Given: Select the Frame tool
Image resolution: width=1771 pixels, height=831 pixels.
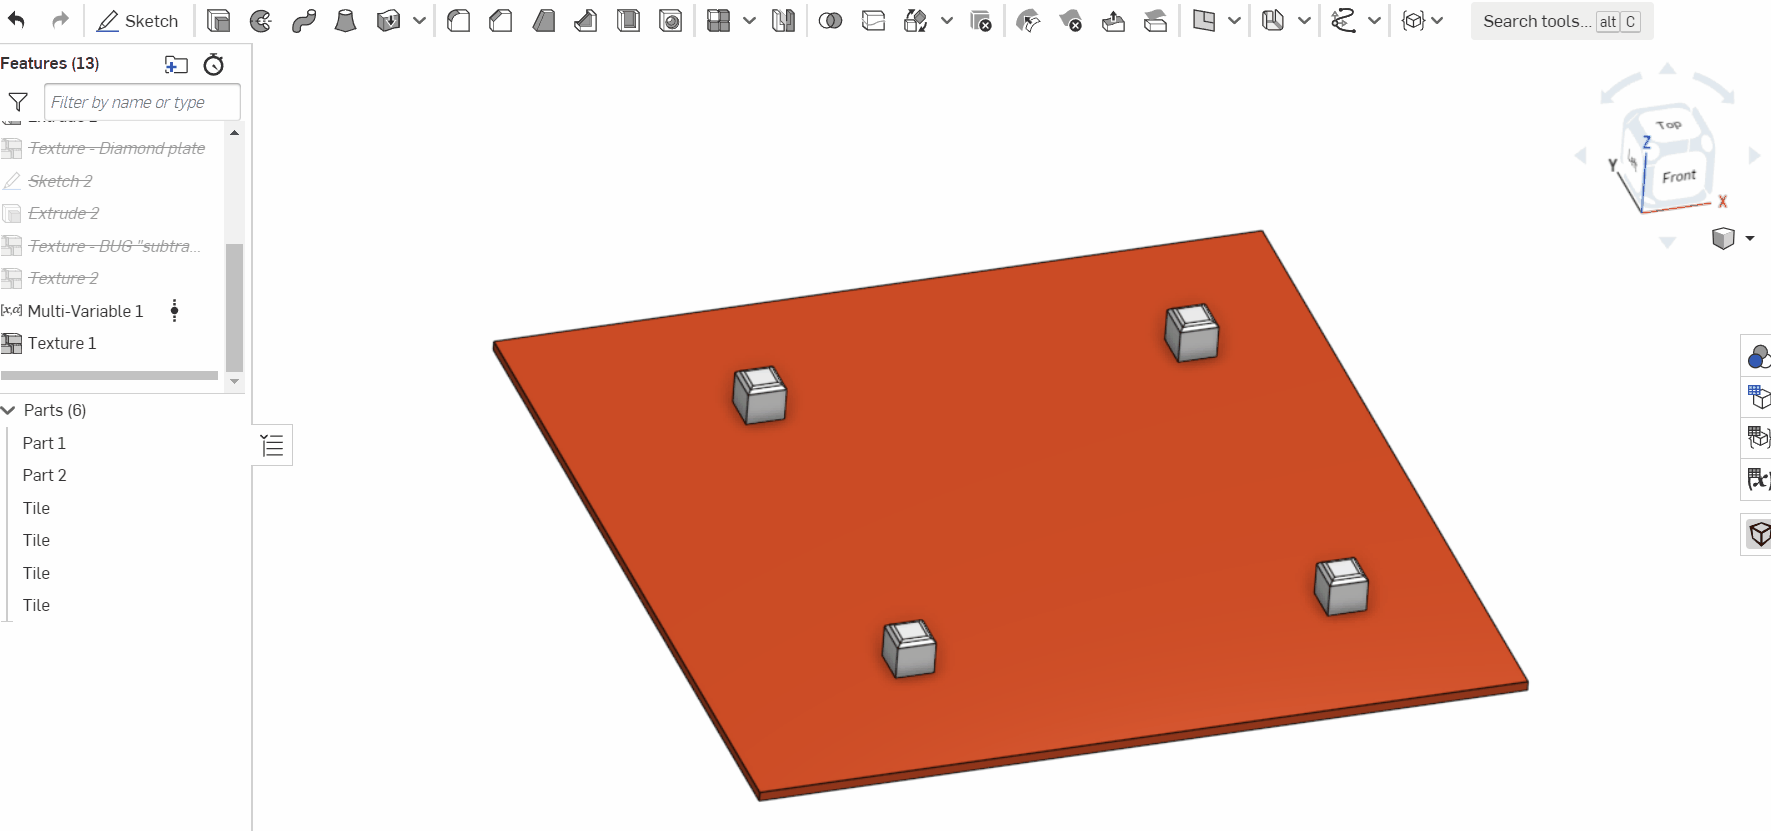Looking at the screenshot, I should (1273, 21).
